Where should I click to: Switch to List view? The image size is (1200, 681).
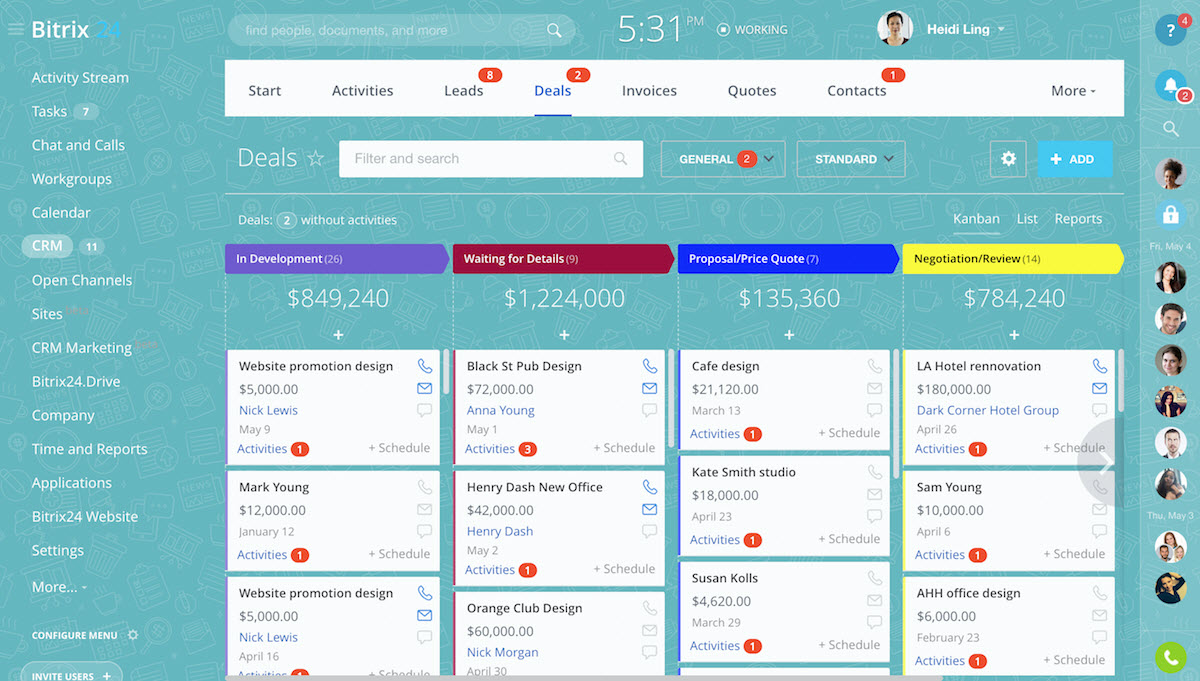click(1027, 219)
